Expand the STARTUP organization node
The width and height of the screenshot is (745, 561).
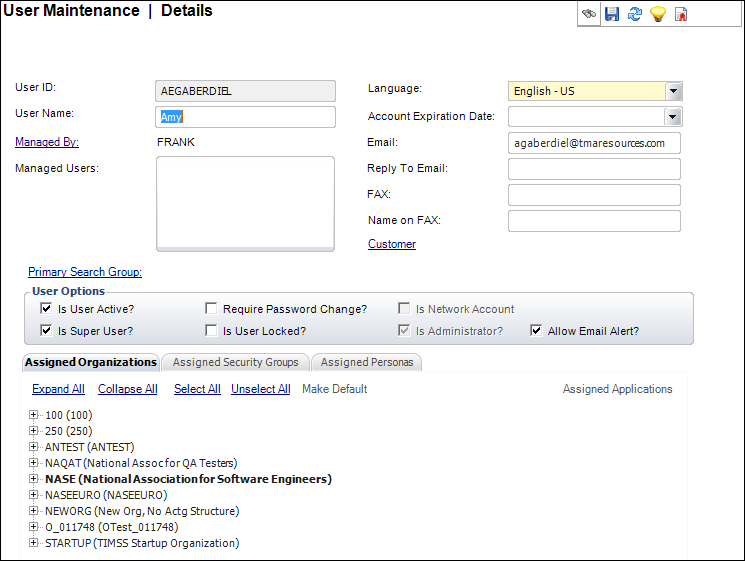[x=34, y=543]
